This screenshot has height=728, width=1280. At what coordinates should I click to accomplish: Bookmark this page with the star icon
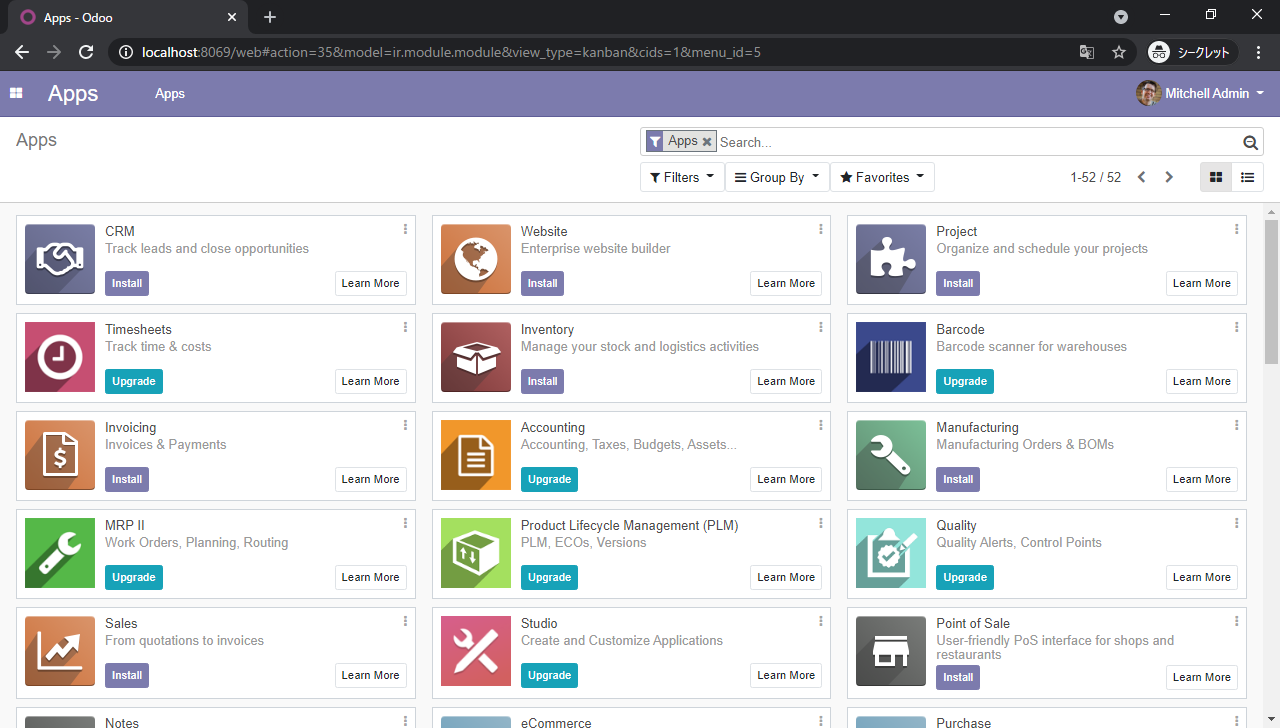tap(1119, 52)
